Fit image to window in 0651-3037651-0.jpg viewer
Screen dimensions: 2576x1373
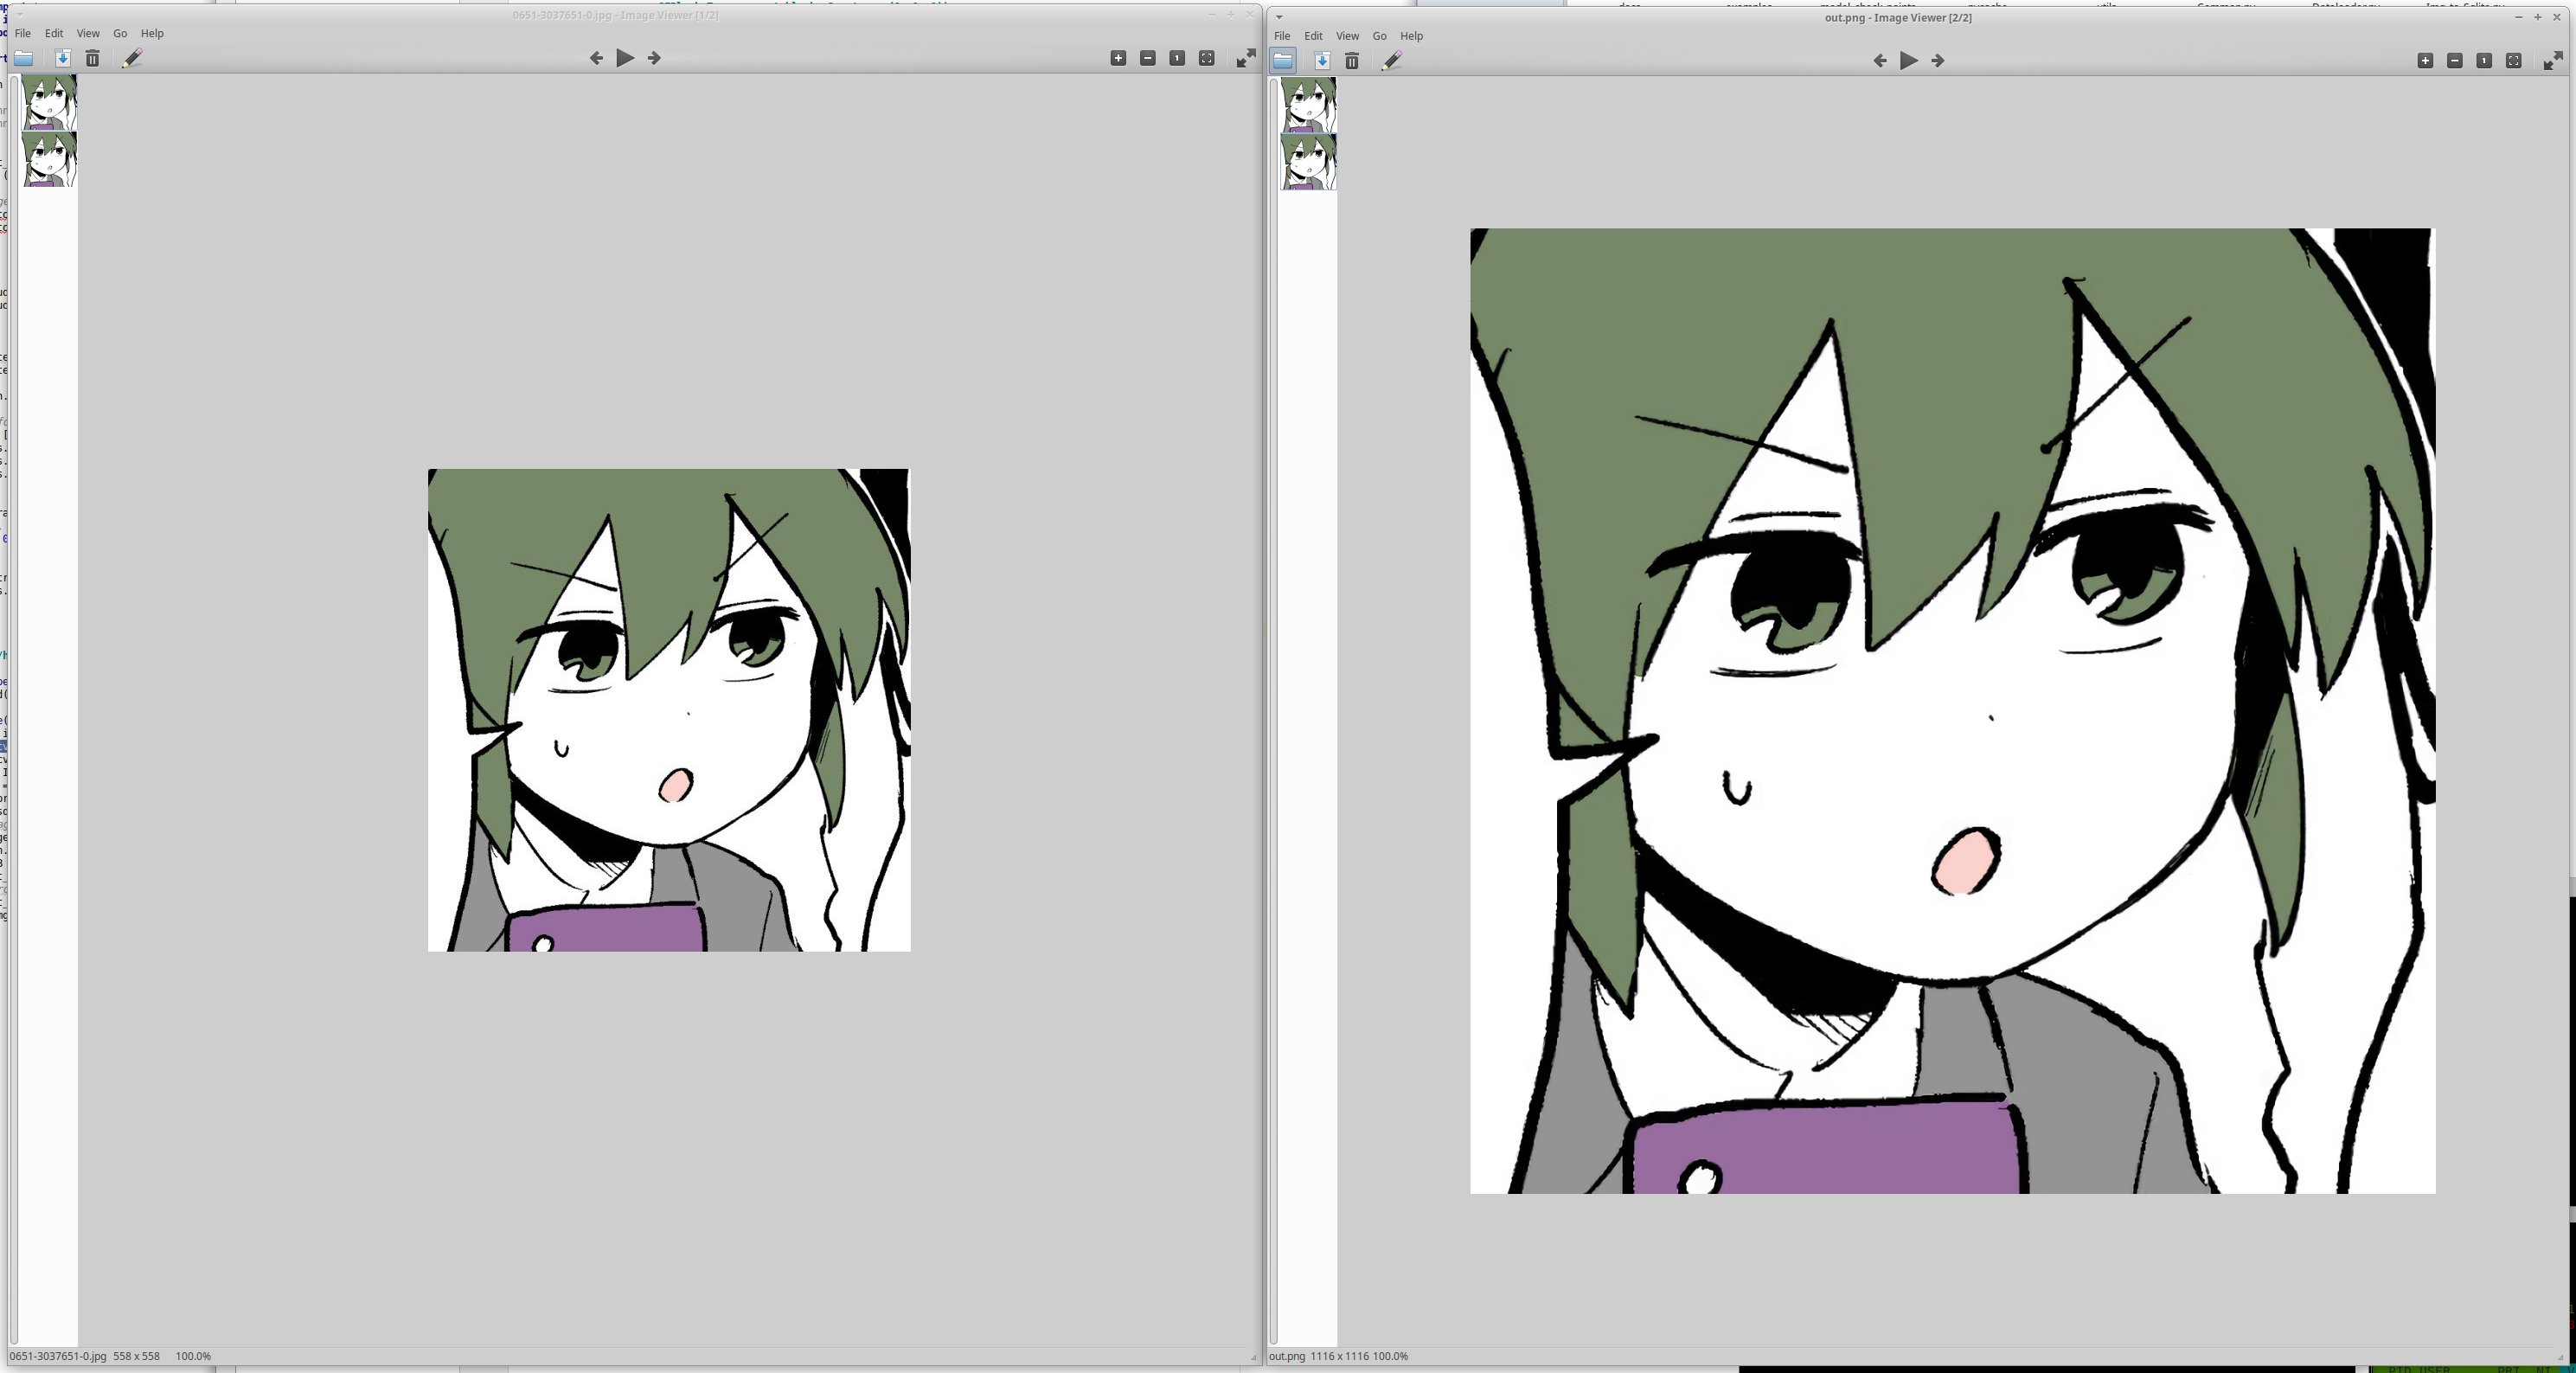tap(1207, 59)
